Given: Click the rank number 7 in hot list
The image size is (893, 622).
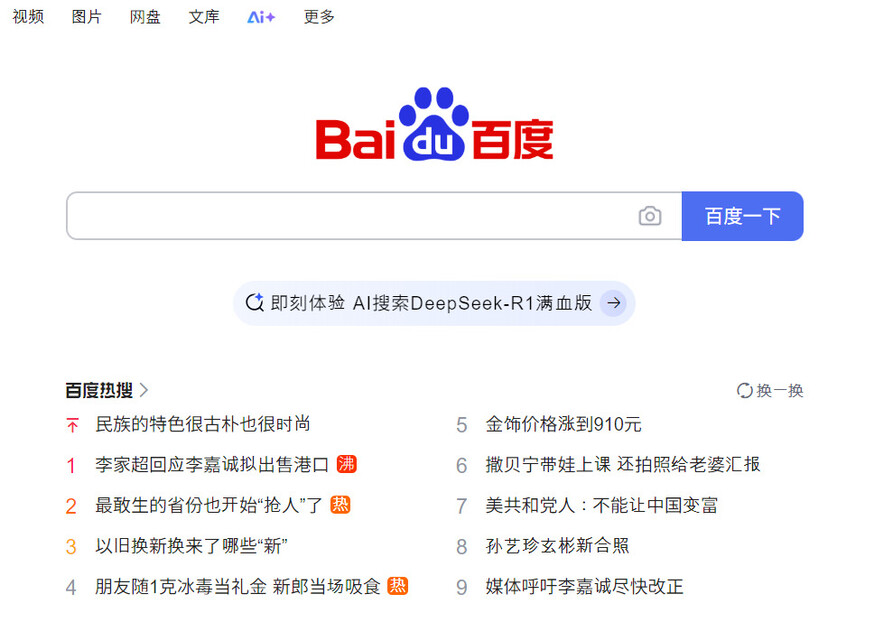Looking at the screenshot, I should (x=462, y=506).
